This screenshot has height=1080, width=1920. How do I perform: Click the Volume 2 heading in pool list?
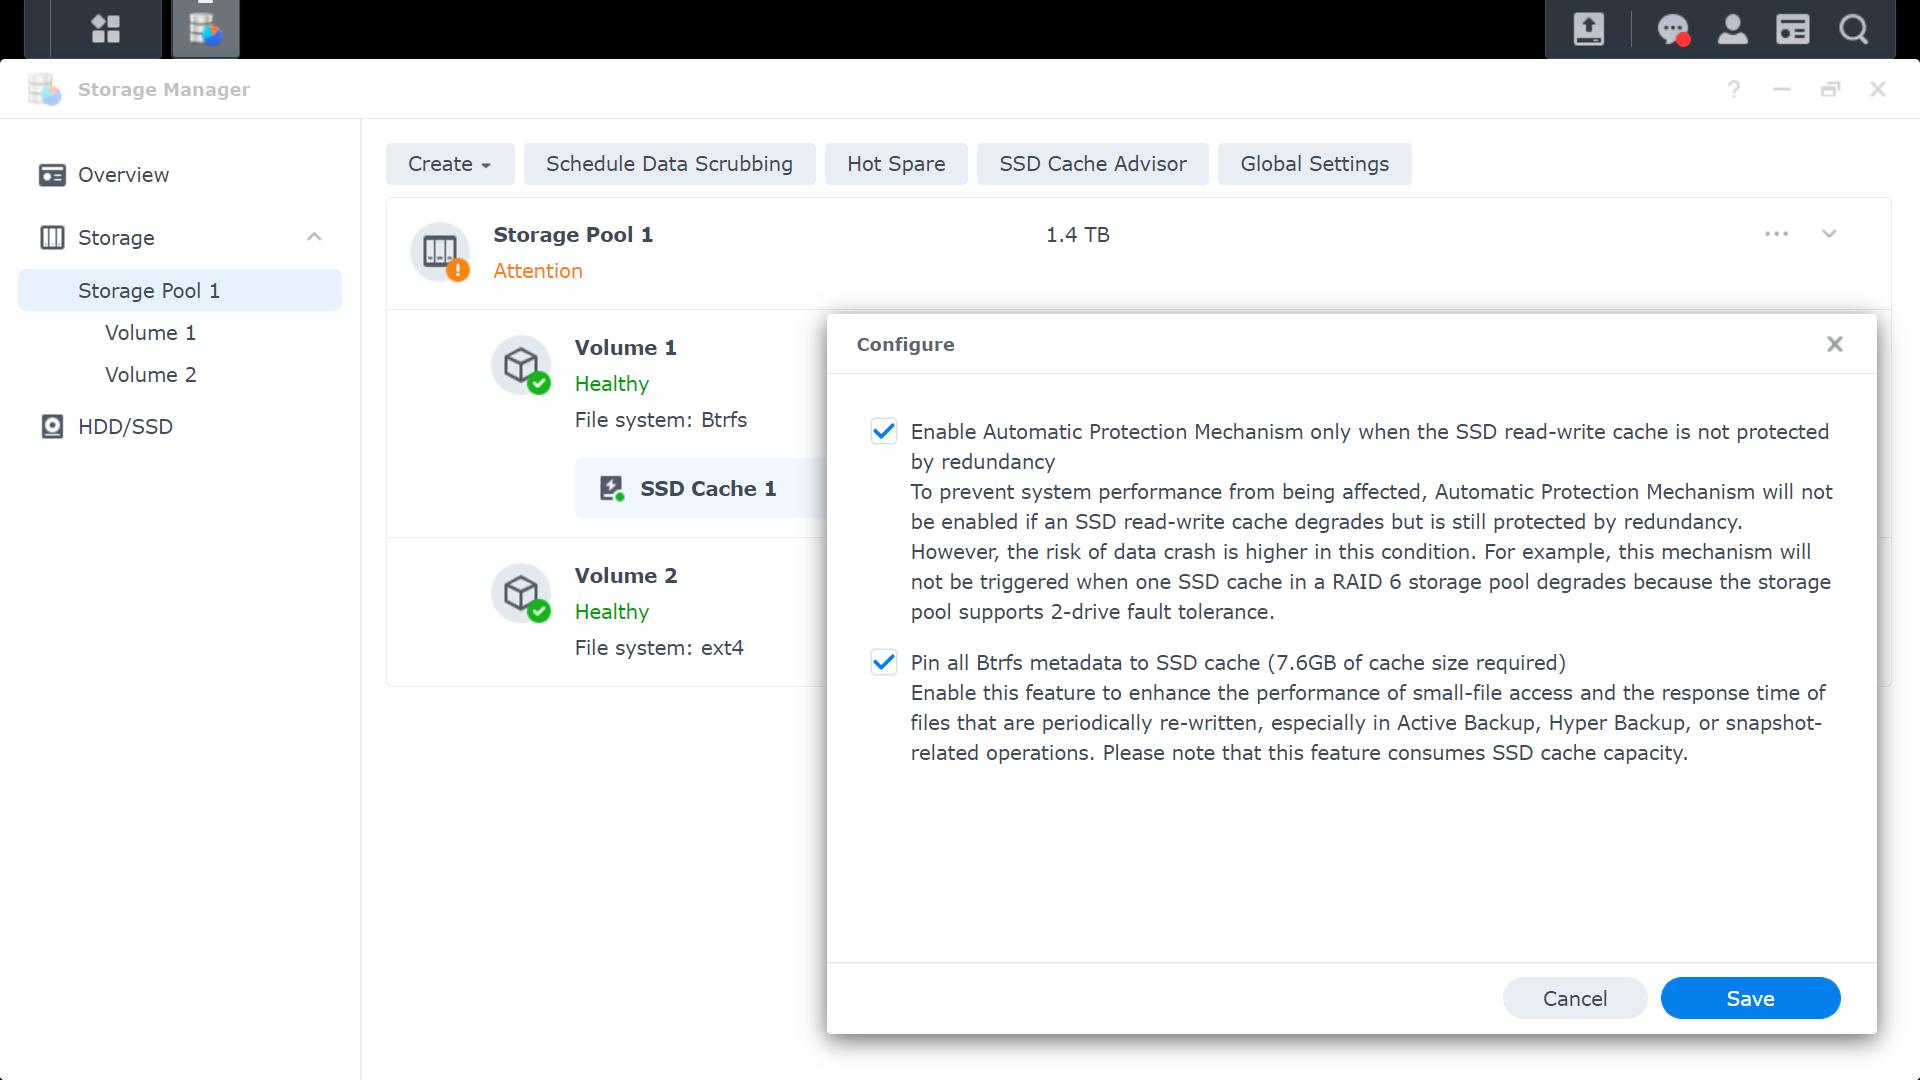626,576
